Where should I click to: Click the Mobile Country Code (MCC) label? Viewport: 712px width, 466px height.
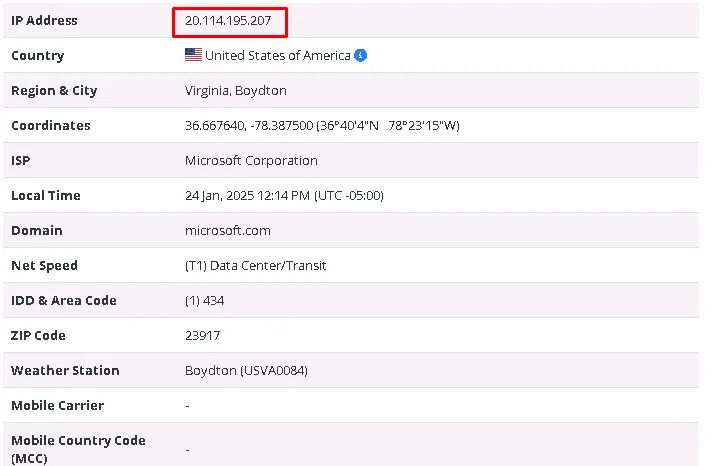tap(78, 448)
